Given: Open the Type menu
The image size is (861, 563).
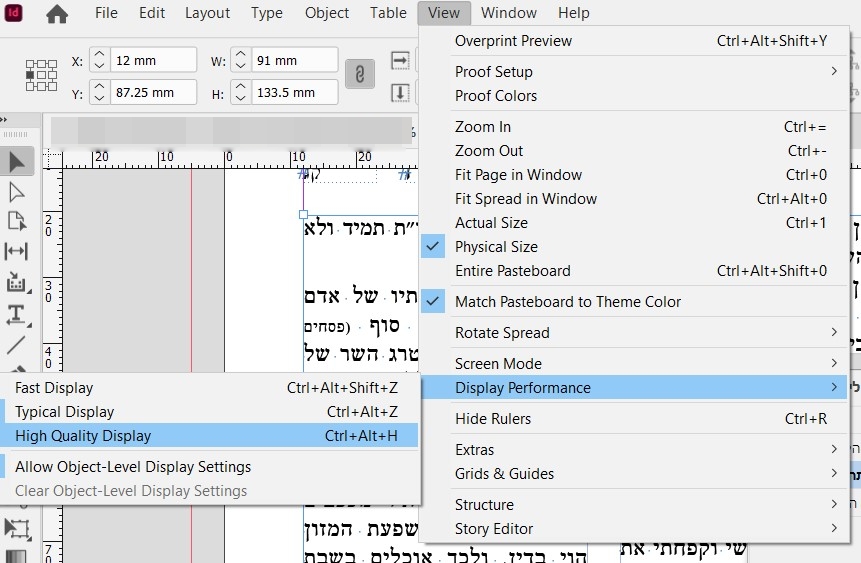Looking at the screenshot, I should click(266, 13).
